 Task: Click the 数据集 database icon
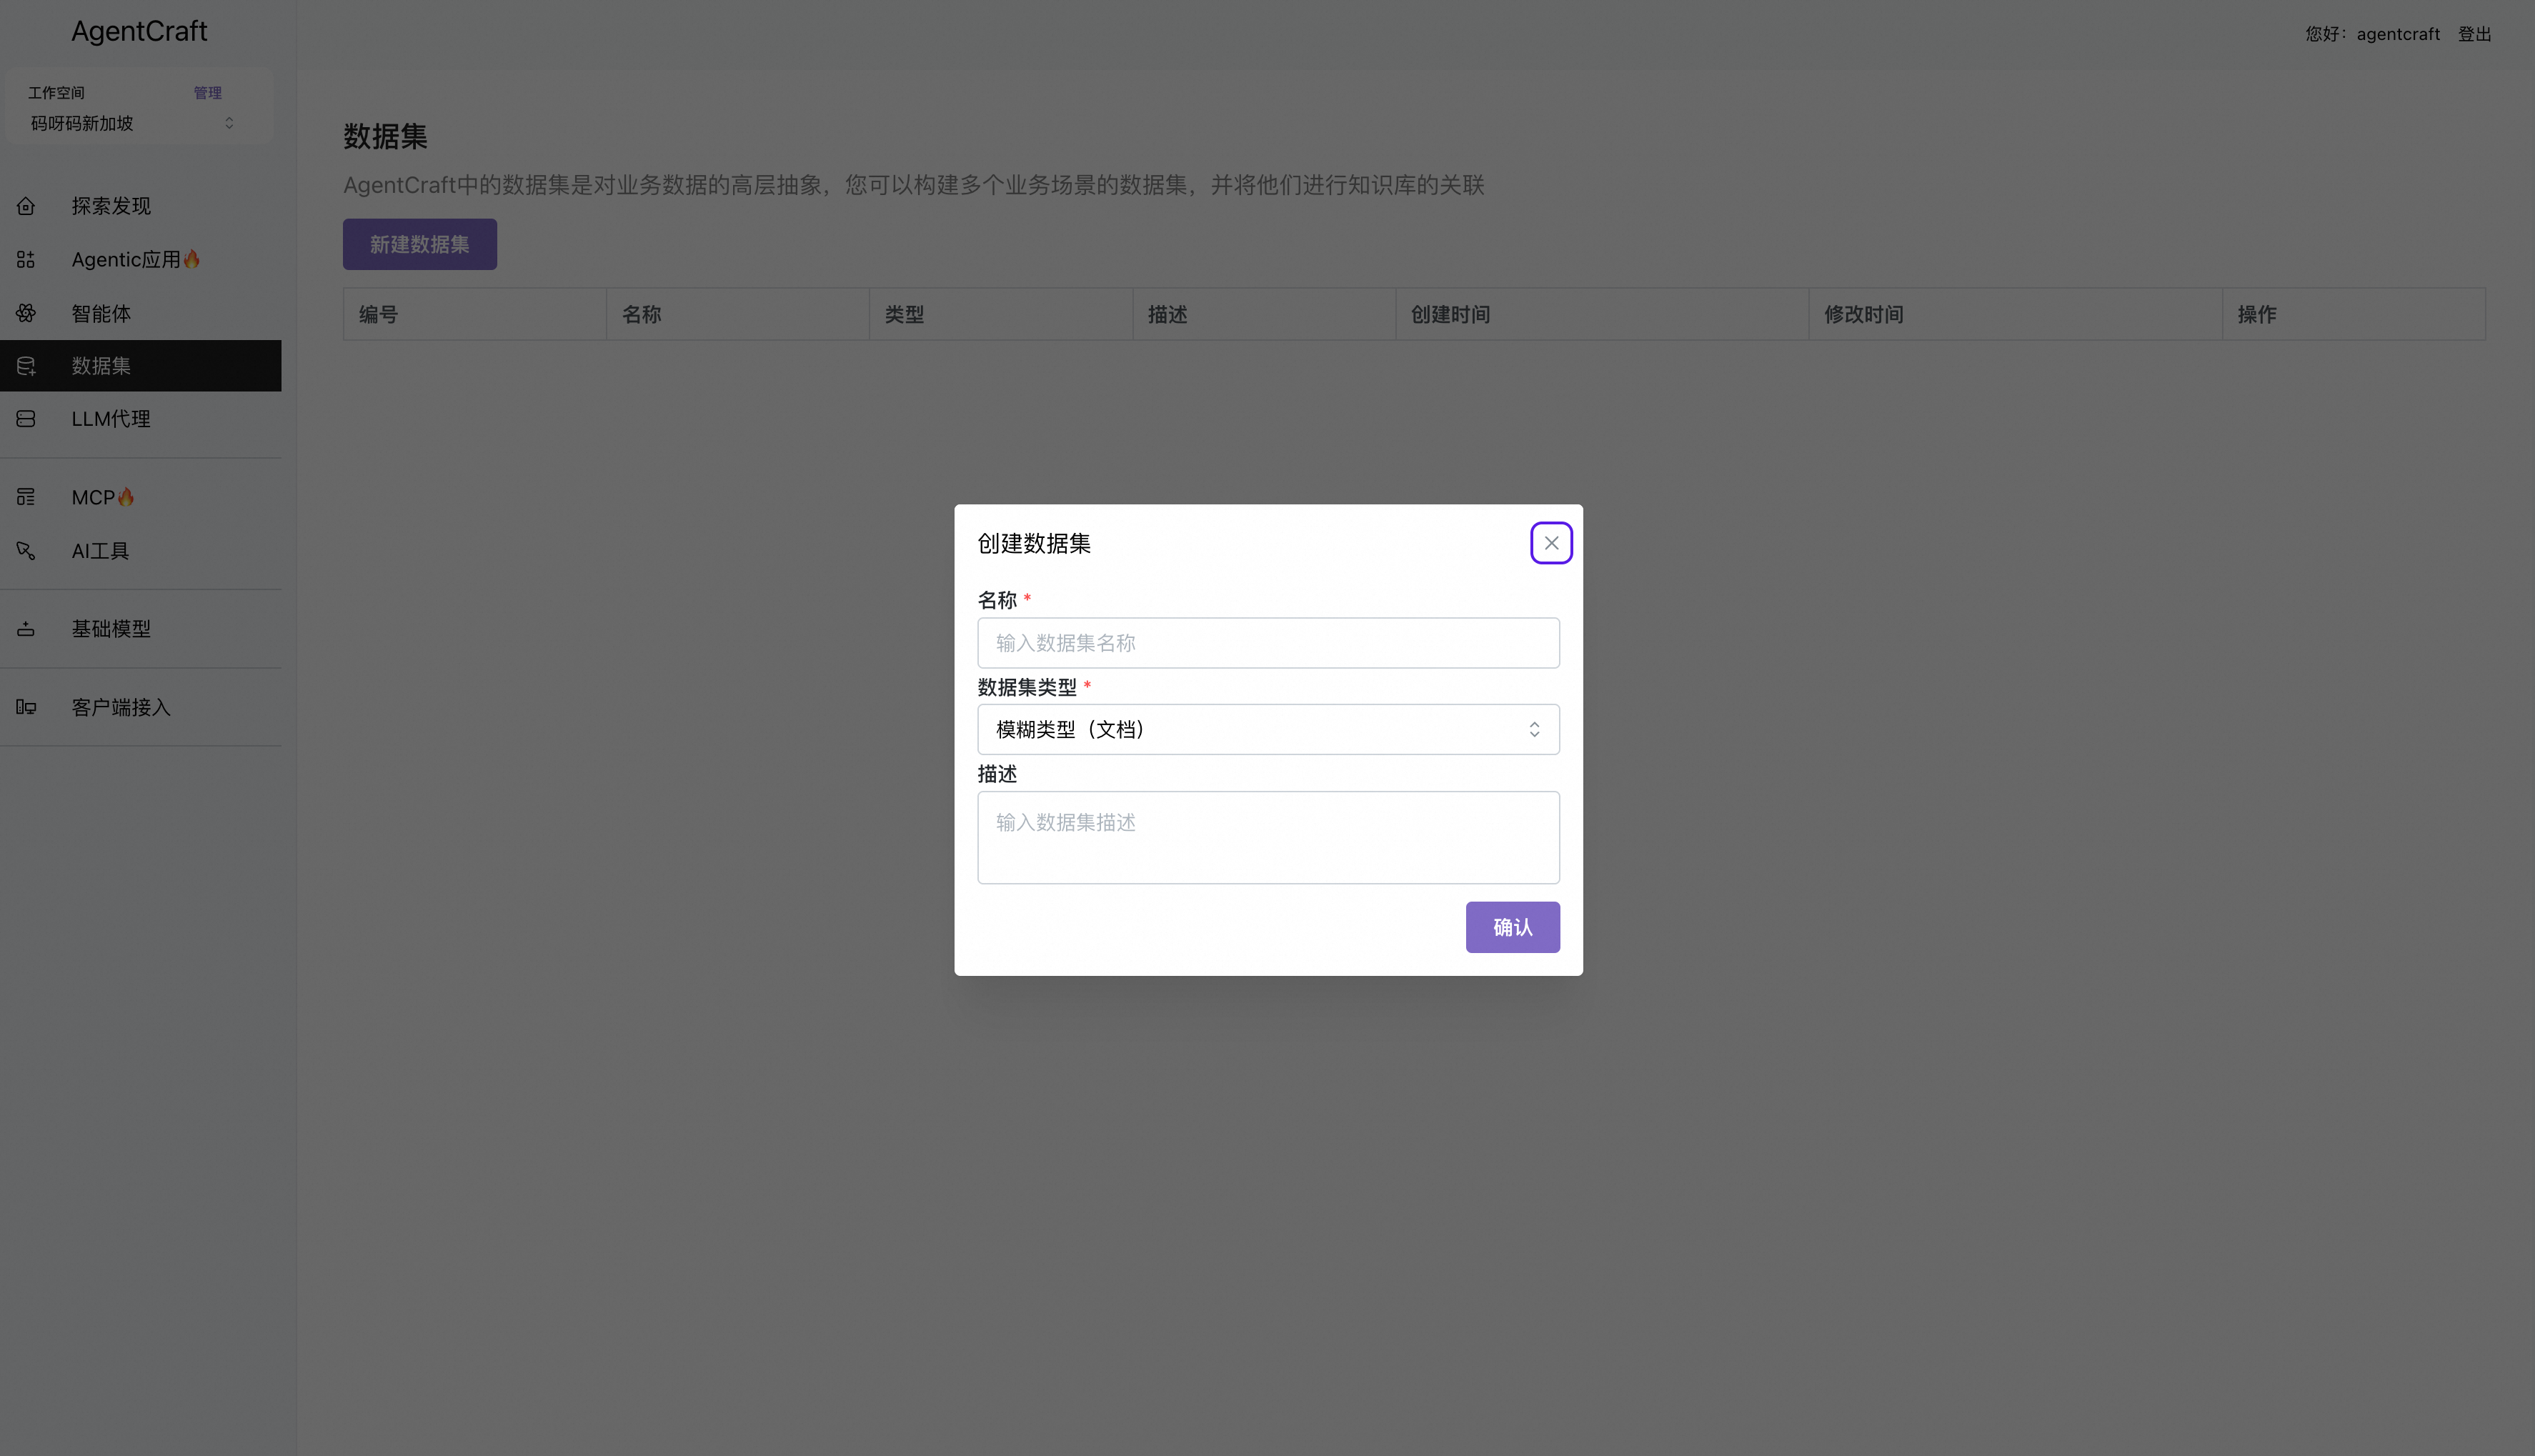point(26,366)
